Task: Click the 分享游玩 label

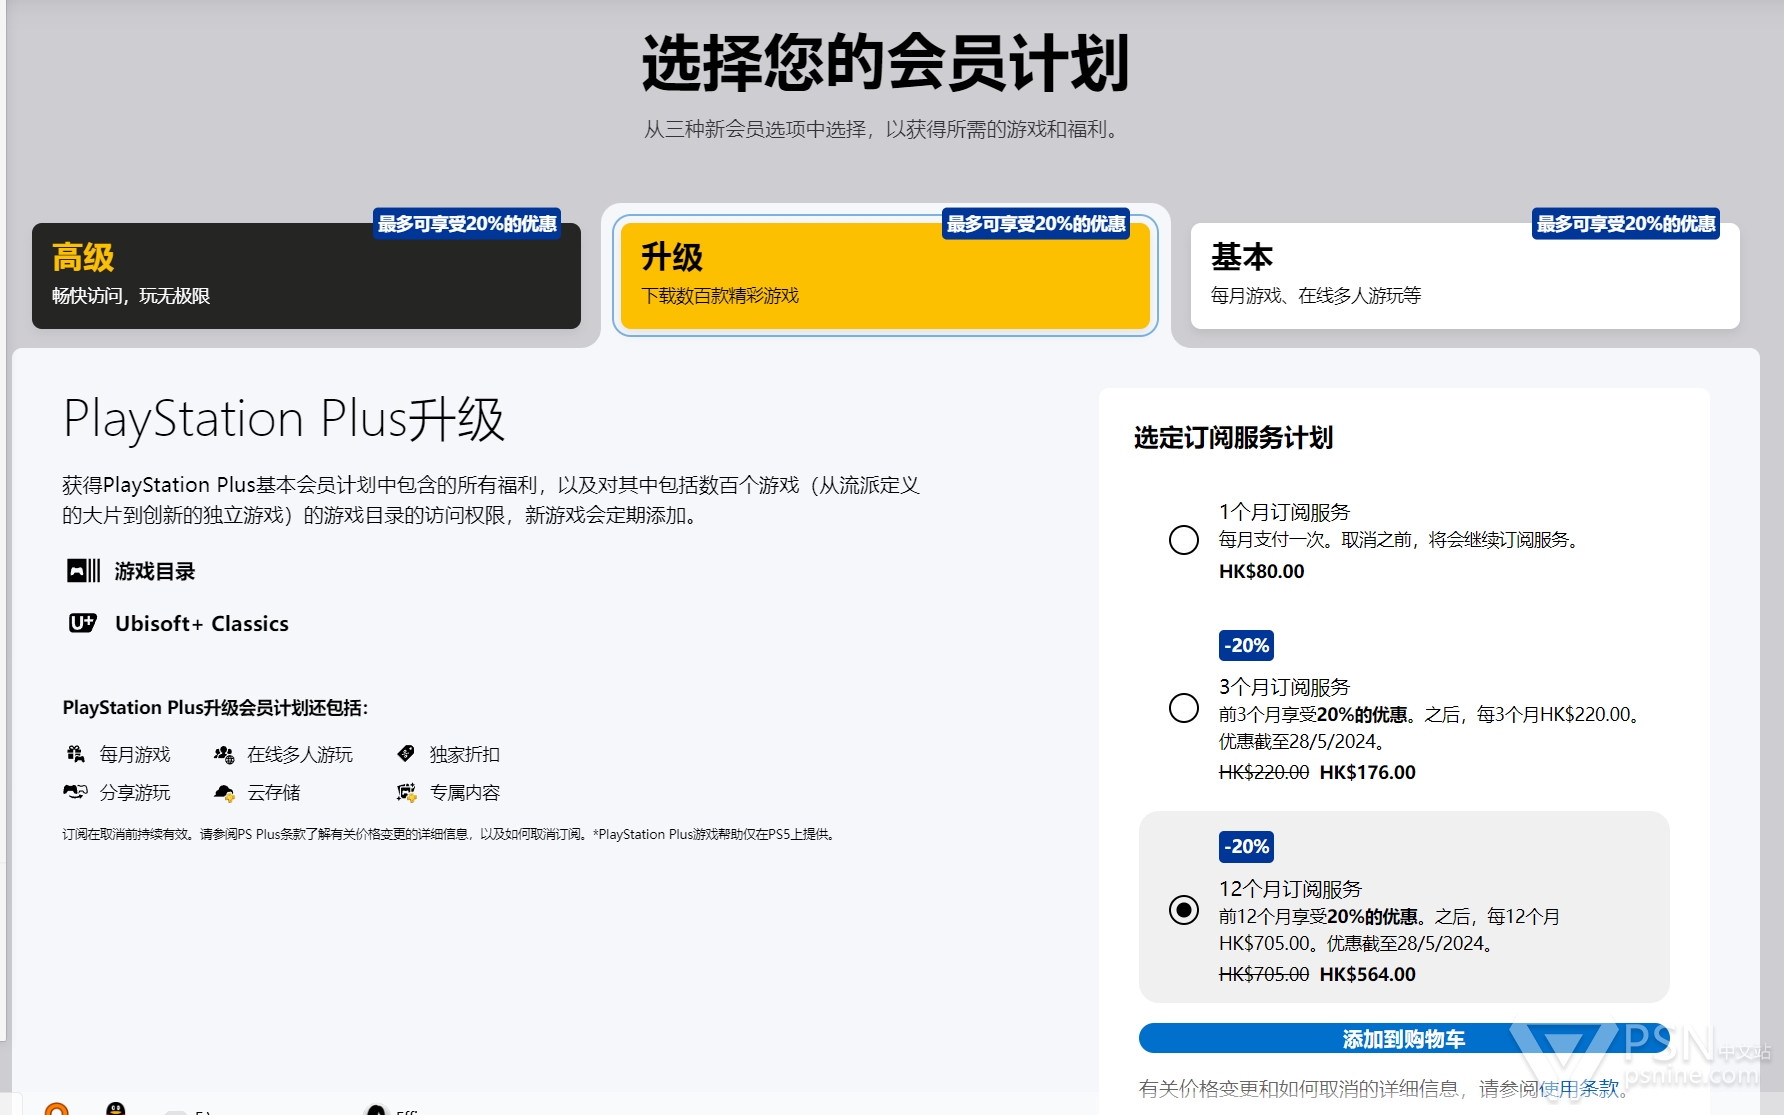Action: (x=135, y=792)
